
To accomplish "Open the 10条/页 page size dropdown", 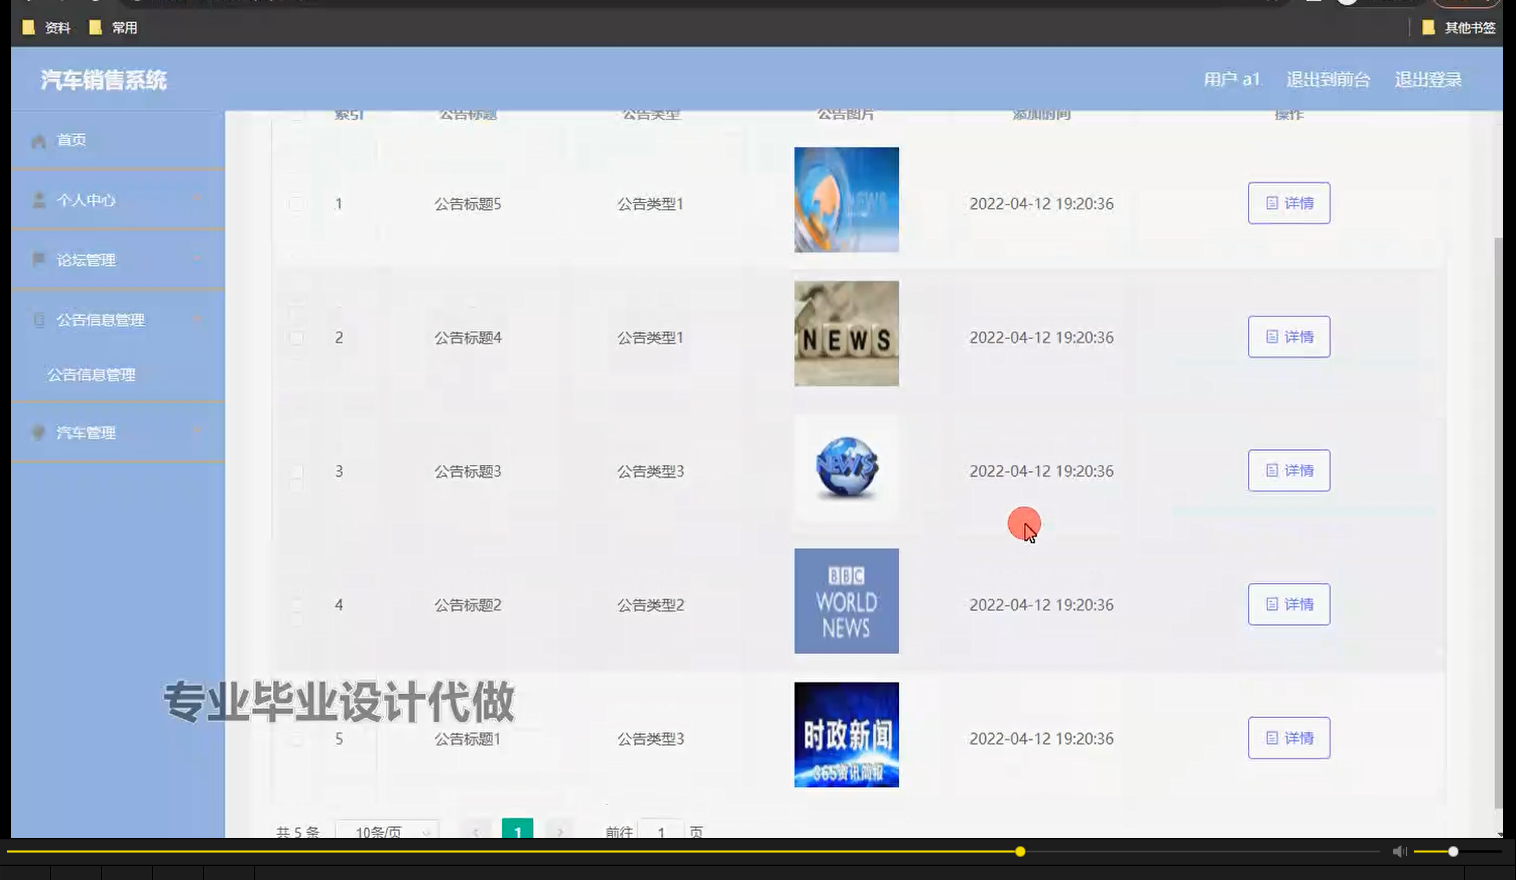I will [388, 832].
